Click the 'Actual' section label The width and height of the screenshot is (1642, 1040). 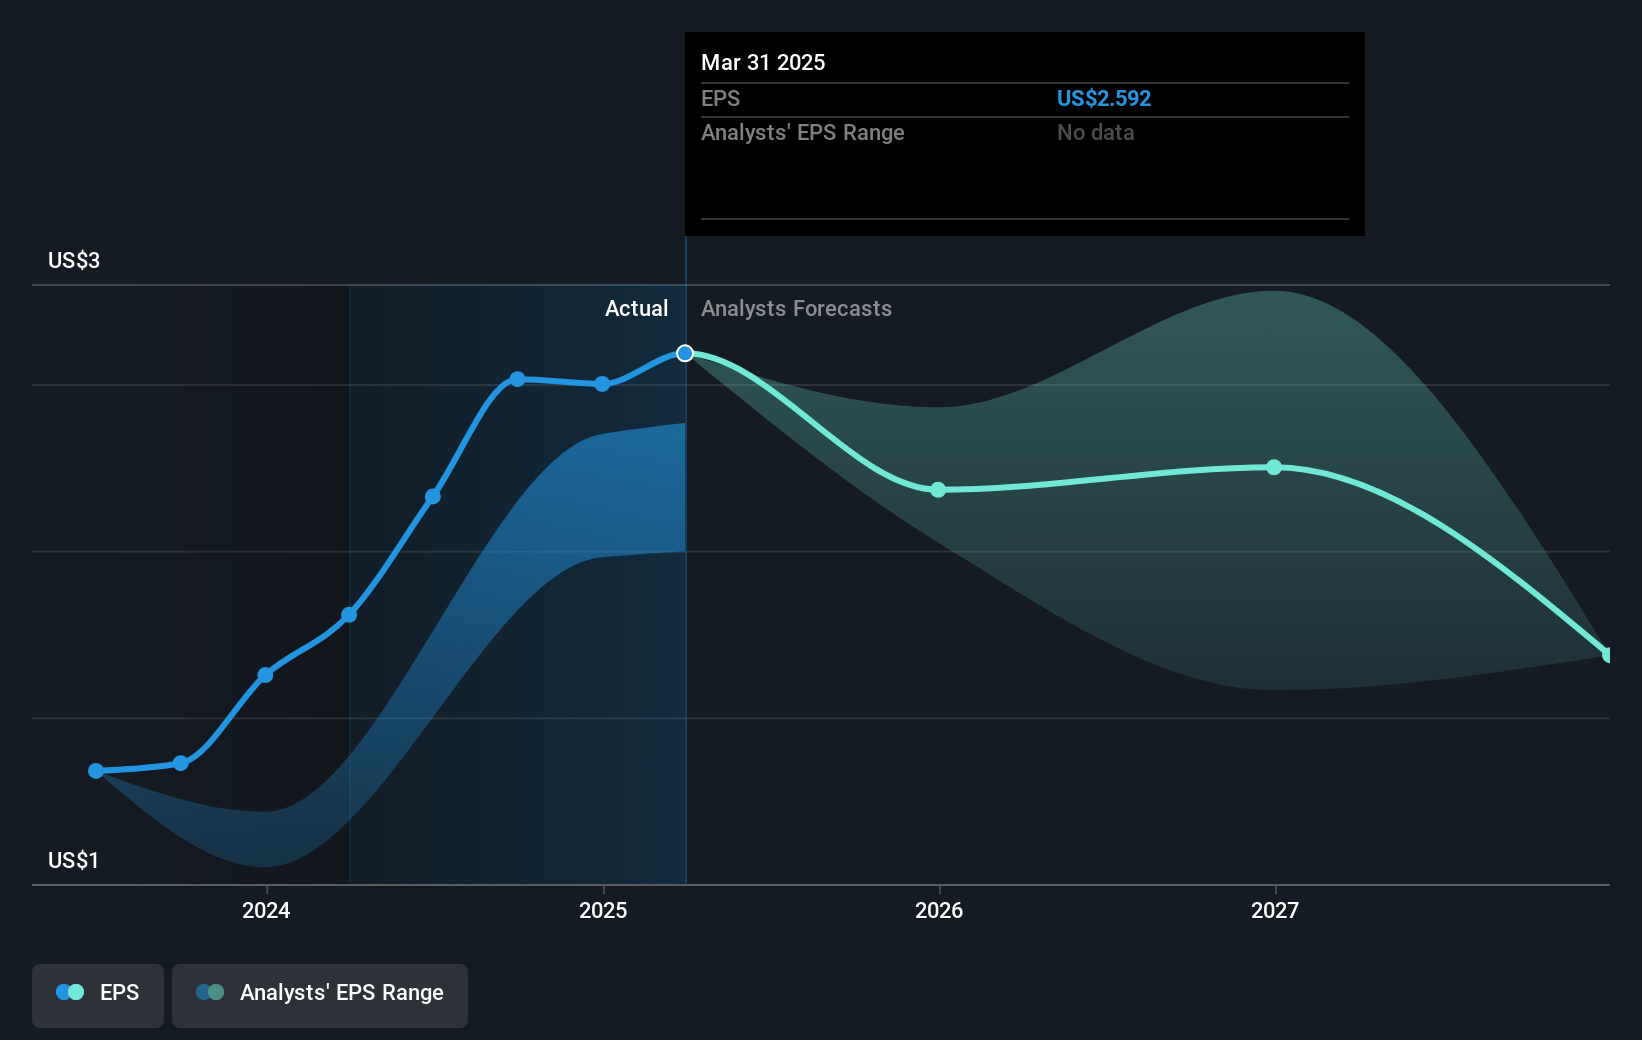(636, 308)
